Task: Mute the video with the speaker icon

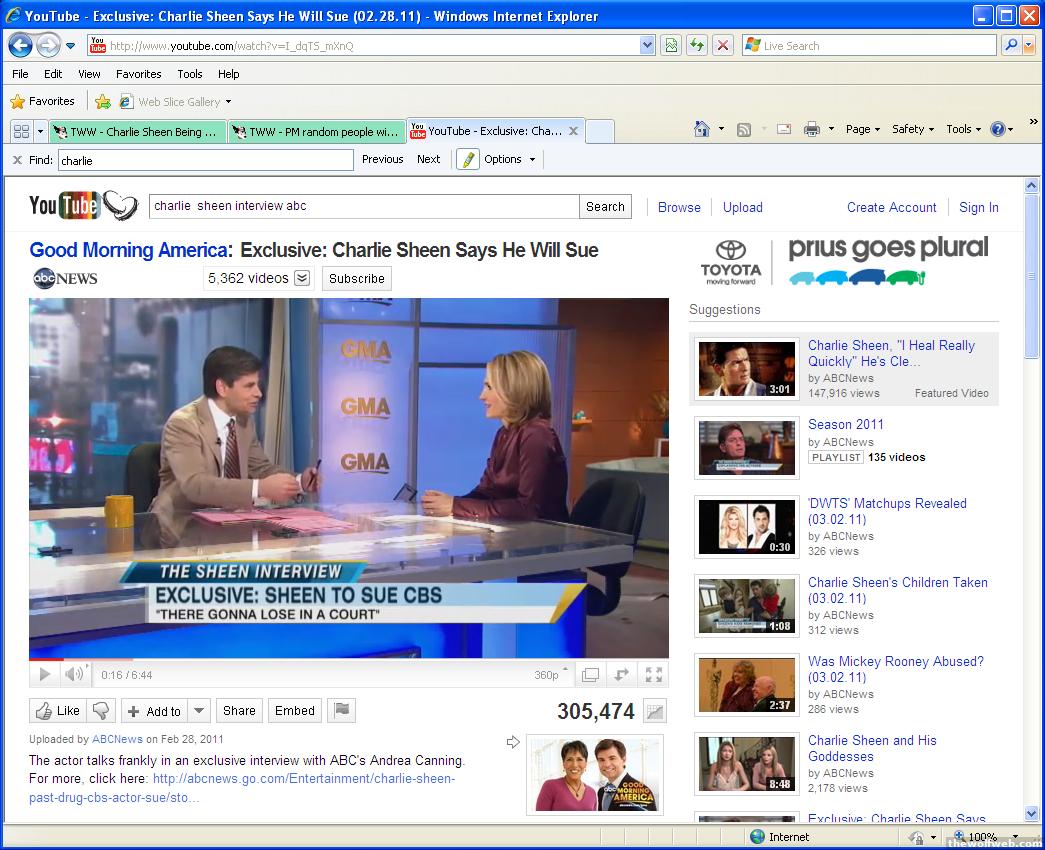Action: (73, 674)
